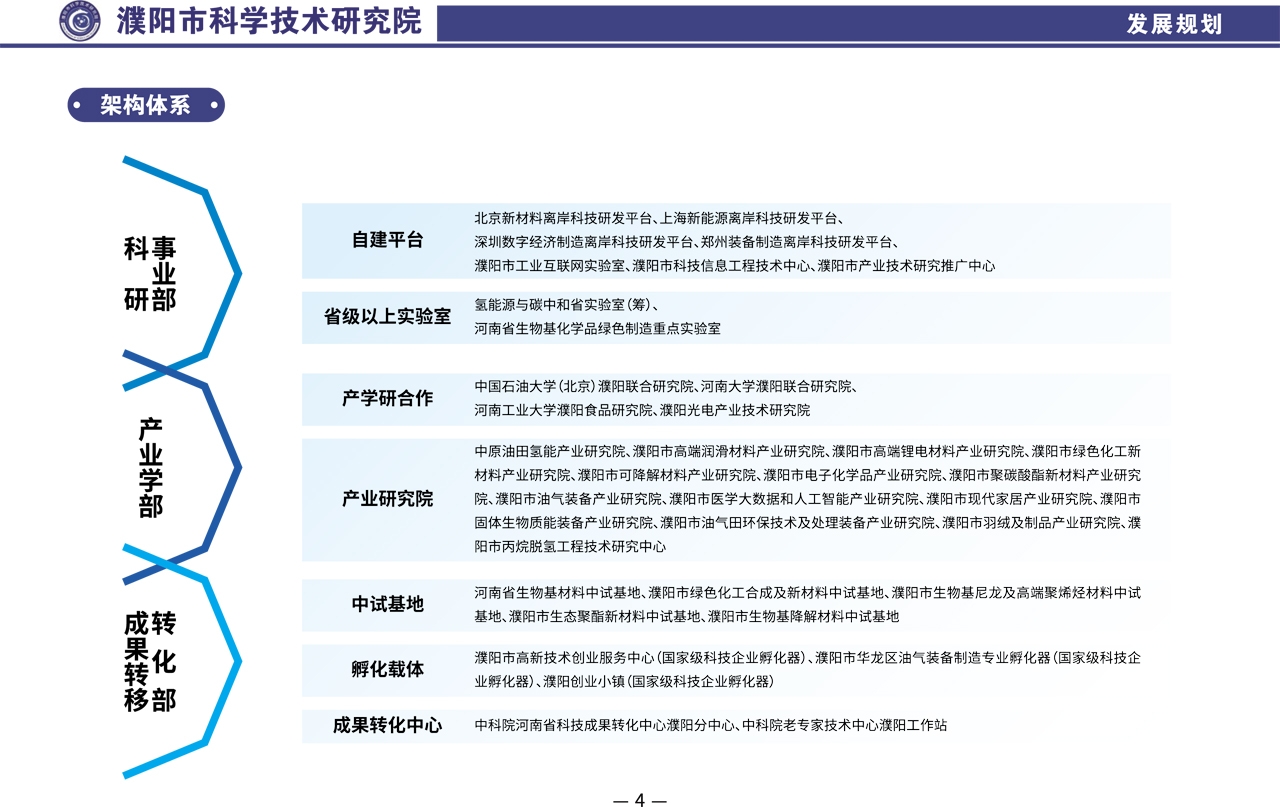Click 濮阳市科技信息工程技术中心 text

pyautogui.click(x=721, y=266)
